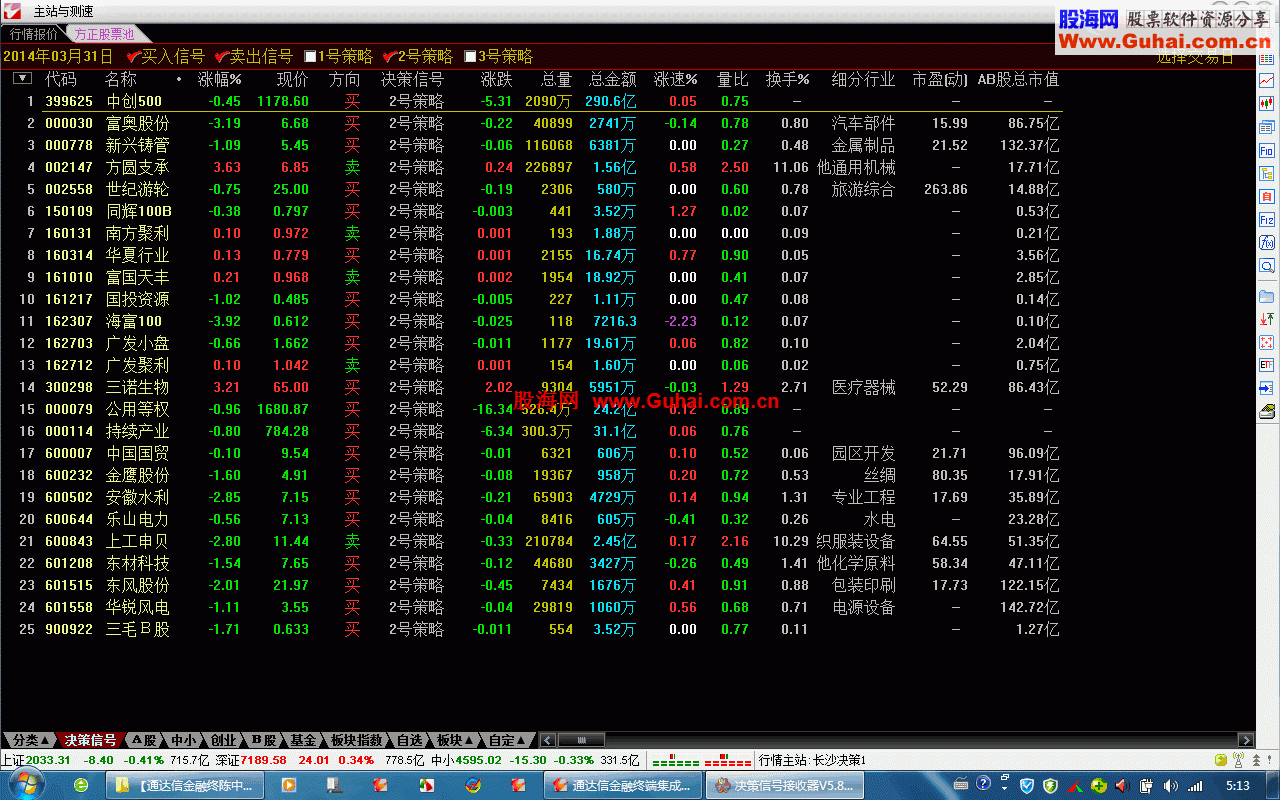Click the up-down arrows icon in sidebar

click(1267, 319)
